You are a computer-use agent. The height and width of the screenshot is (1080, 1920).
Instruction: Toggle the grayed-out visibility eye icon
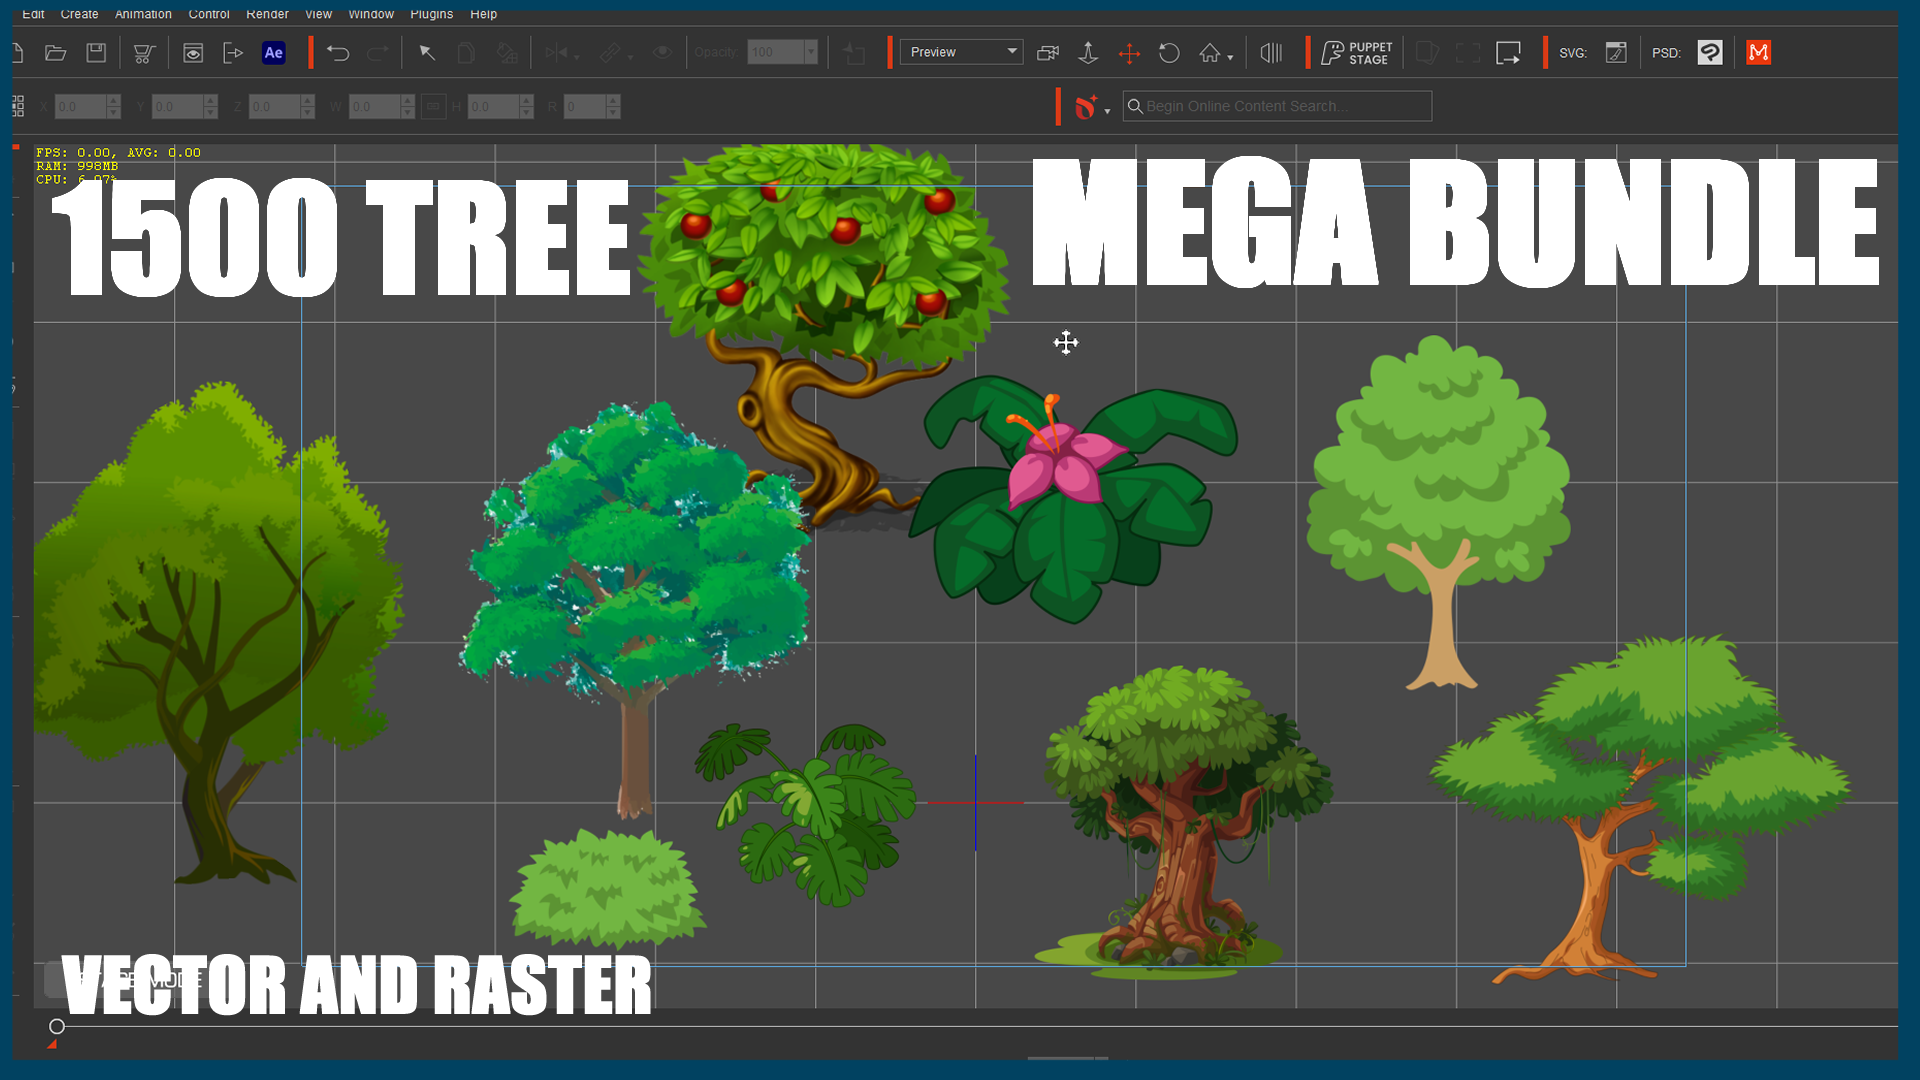point(662,53)
